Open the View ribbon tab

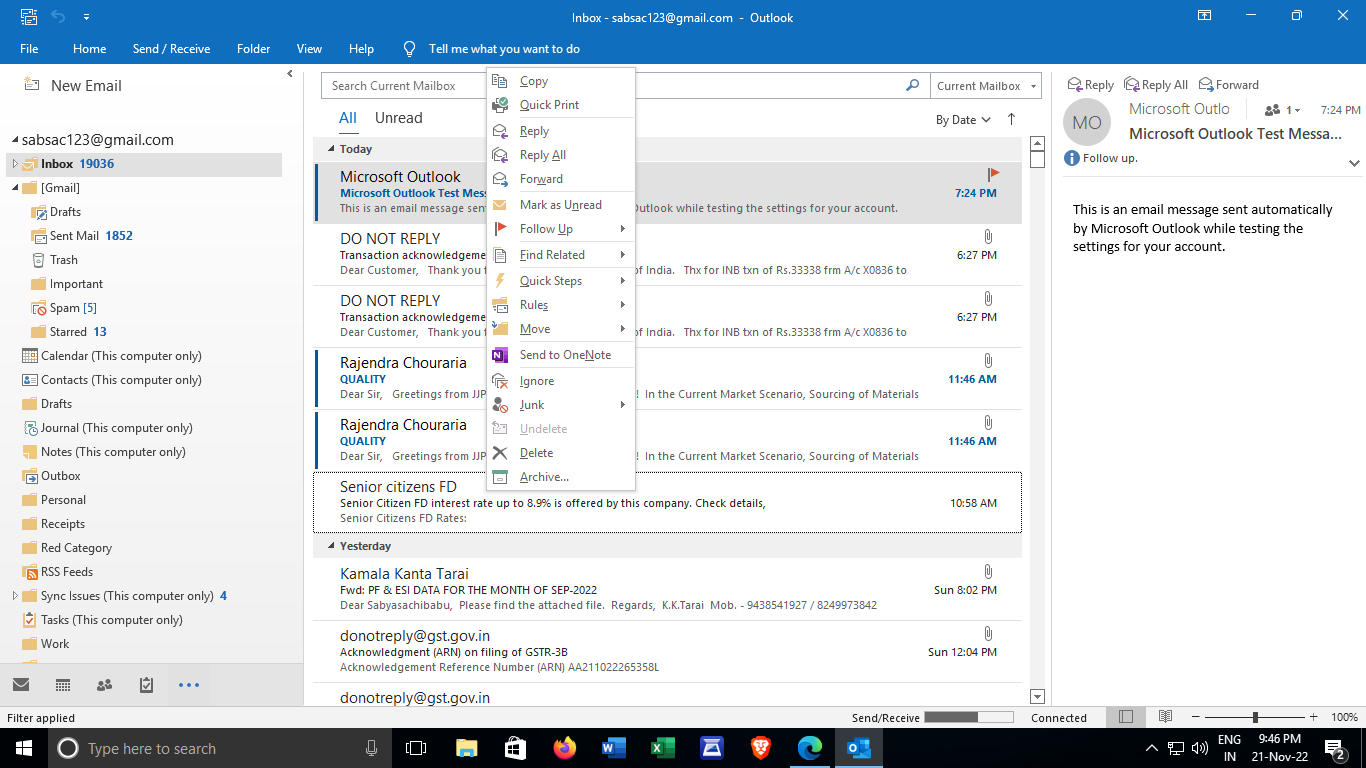[x=310, y=49]
